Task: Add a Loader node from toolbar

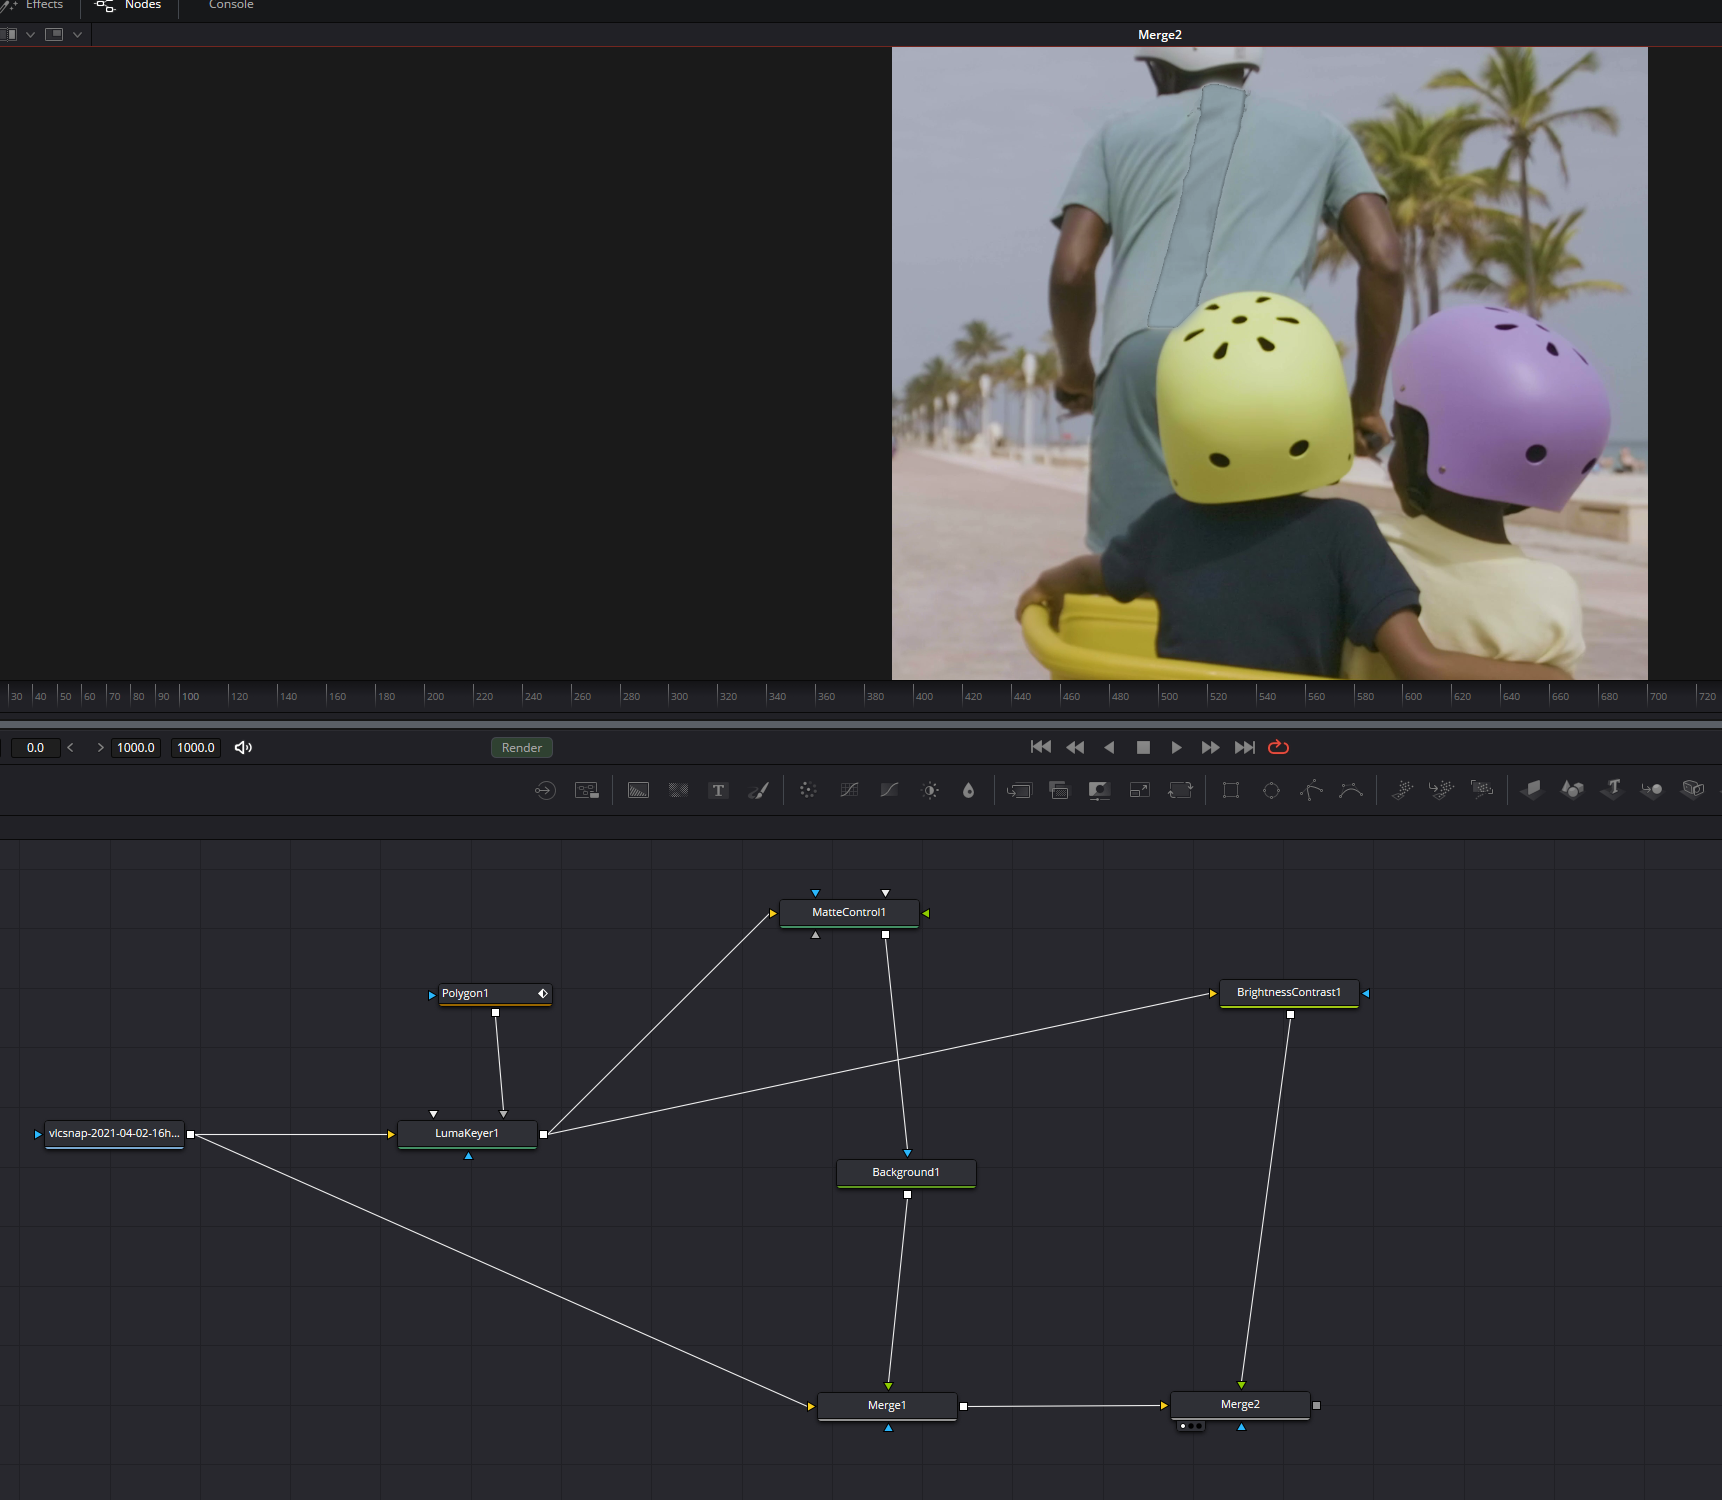Action: tap(545, 790)
